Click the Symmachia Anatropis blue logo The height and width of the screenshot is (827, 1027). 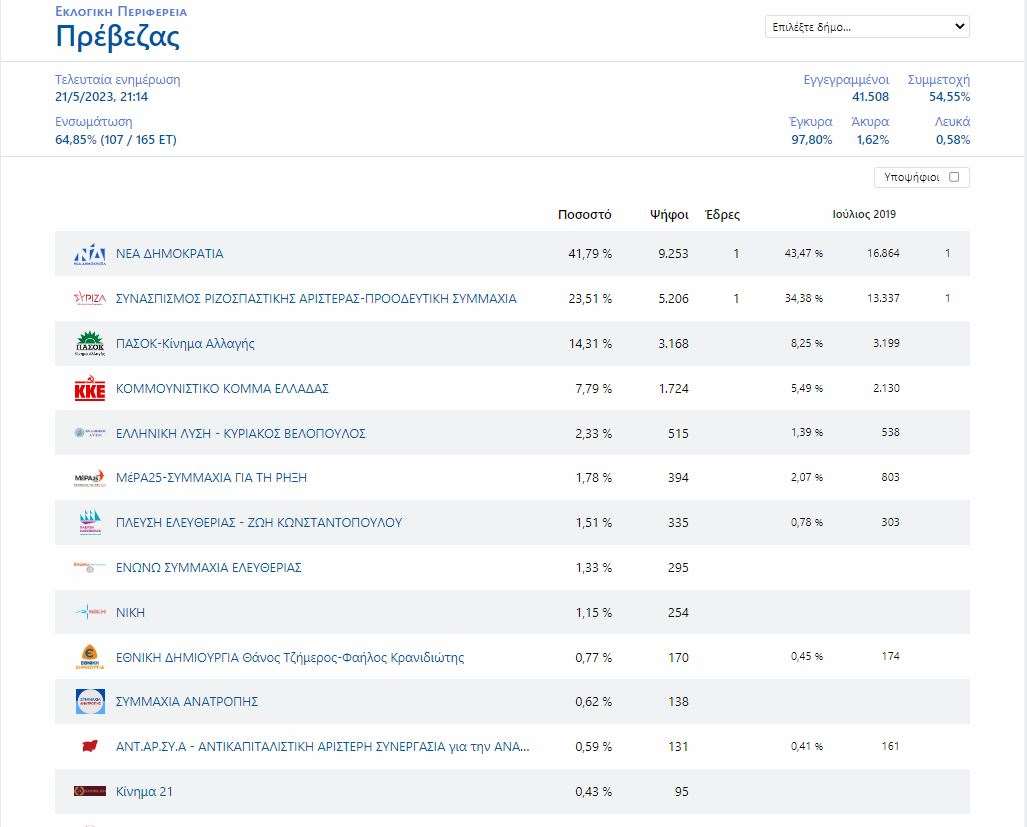(x=90, y=702)
